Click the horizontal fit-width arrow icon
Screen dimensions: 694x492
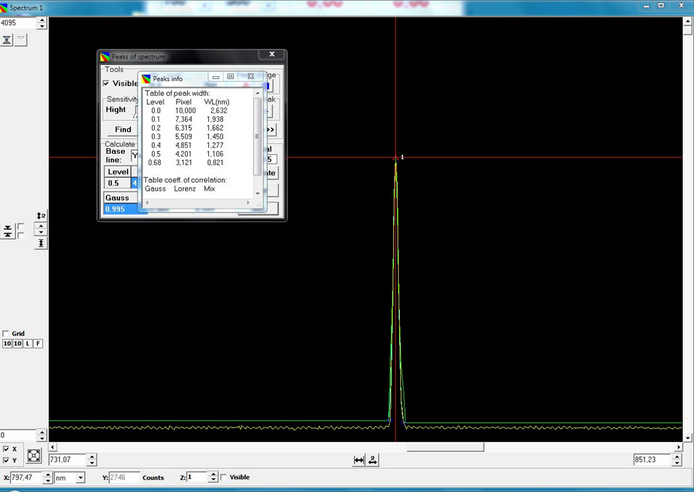[x=359, y=460]
